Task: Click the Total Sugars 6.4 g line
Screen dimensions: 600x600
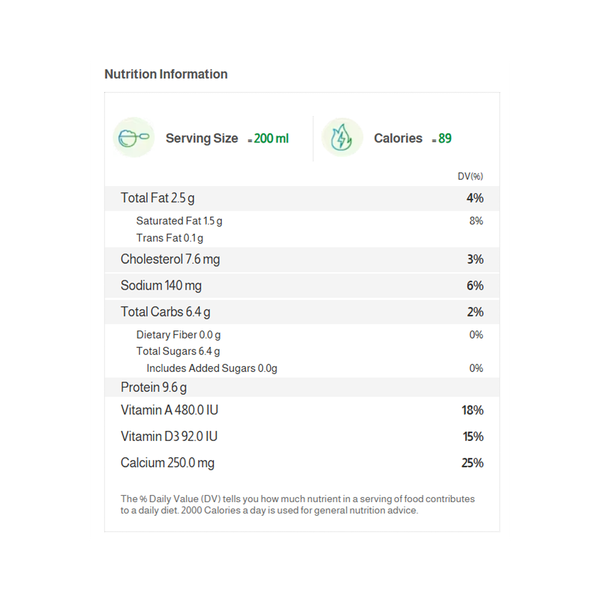Action: click(178, 351)
